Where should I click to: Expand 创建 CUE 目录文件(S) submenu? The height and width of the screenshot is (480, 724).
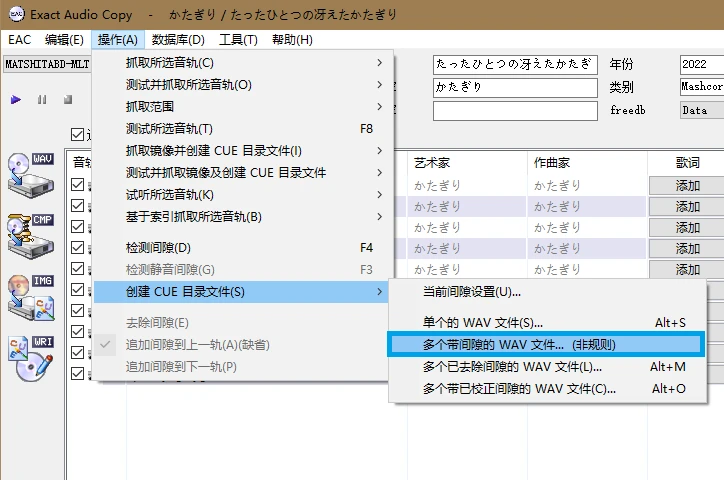pyautogui.click(x=243, y=292)
